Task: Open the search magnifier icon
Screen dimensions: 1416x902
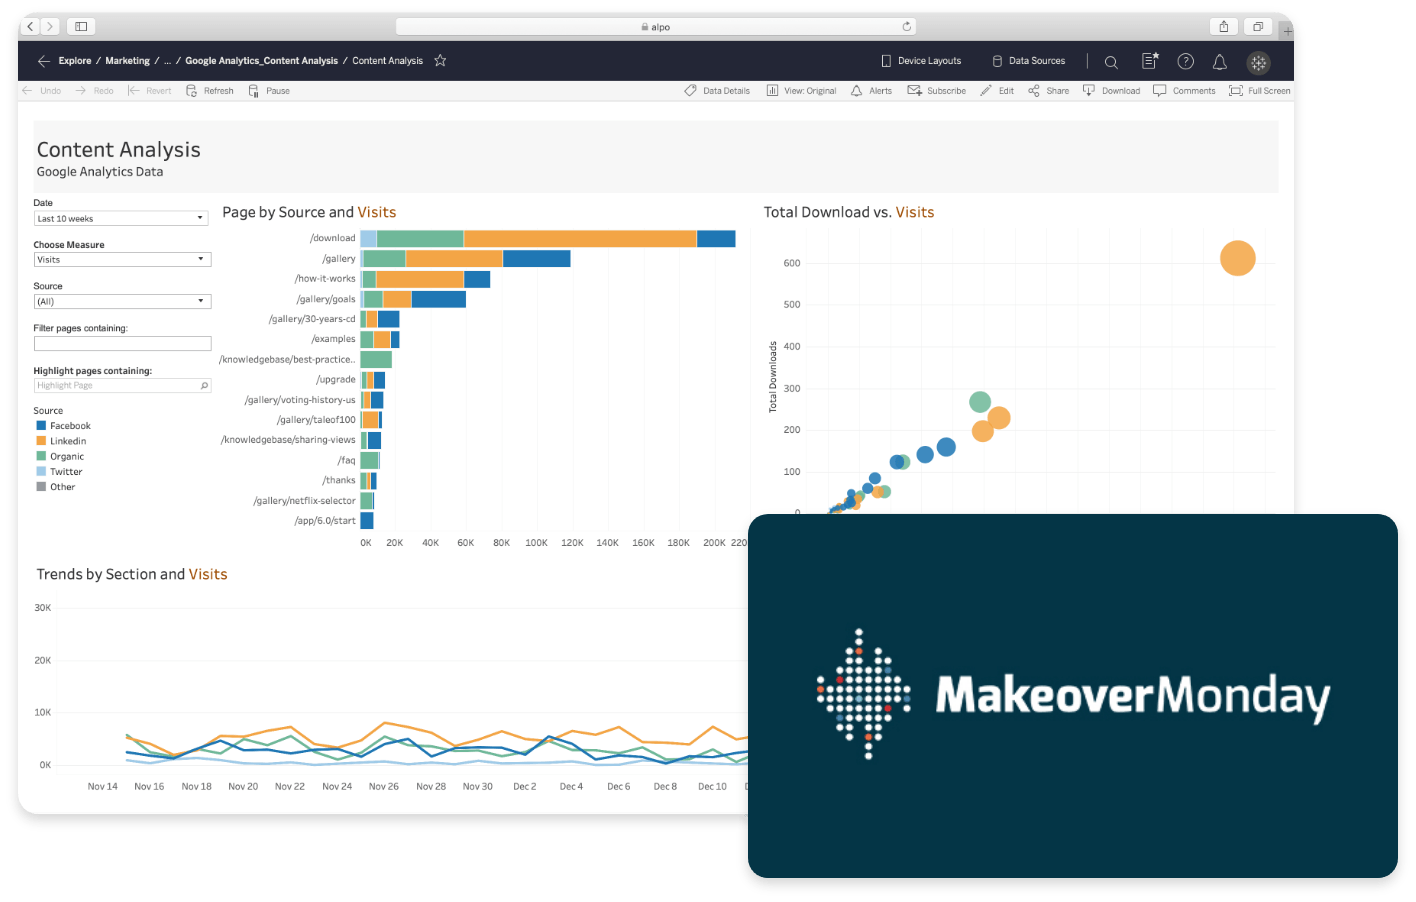Action: [1111, 62]
